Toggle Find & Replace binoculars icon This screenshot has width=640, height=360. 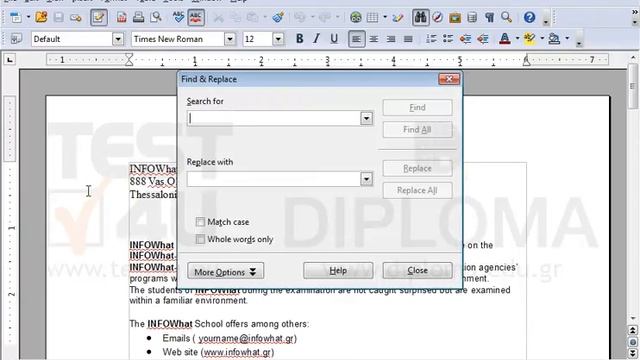pos(420,18)
